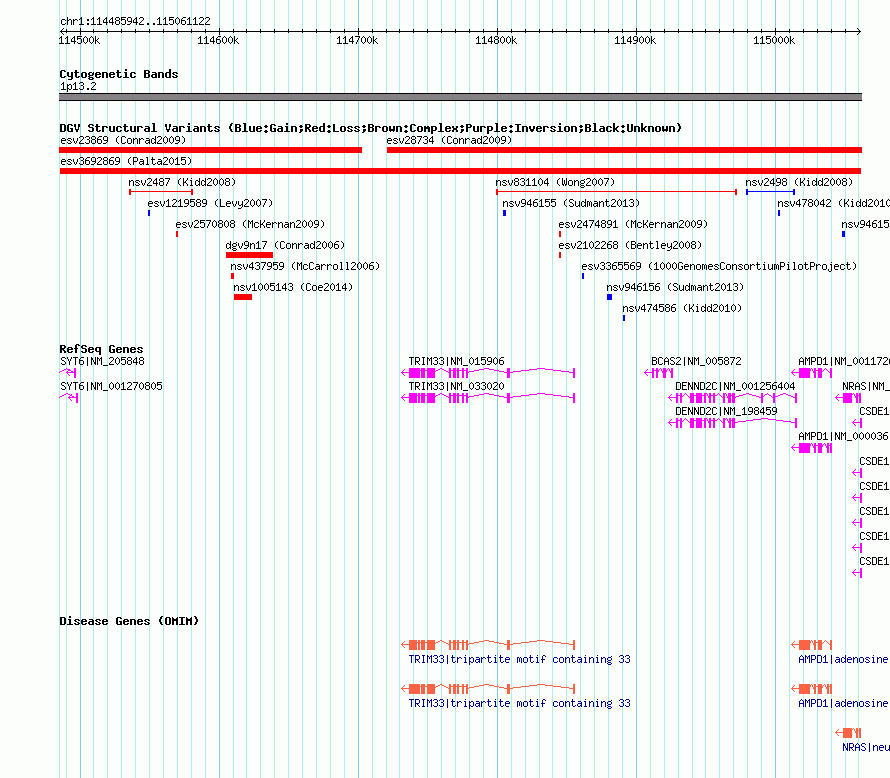Viewport: 890px width, 778px height.
Task: Select the NRAS|NM_ RefSeq label
Action: 866,386
